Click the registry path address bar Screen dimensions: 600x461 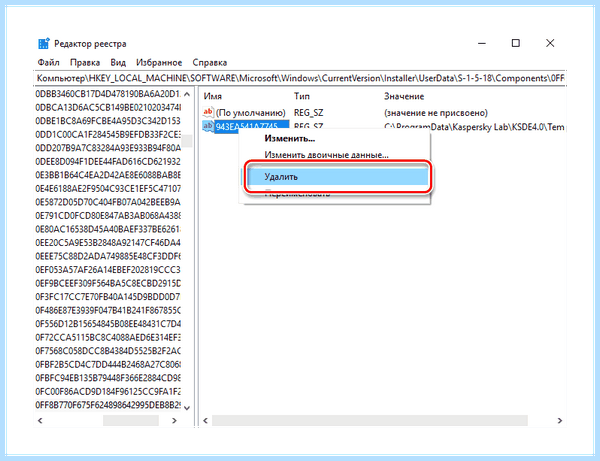(x=300, y=78)
